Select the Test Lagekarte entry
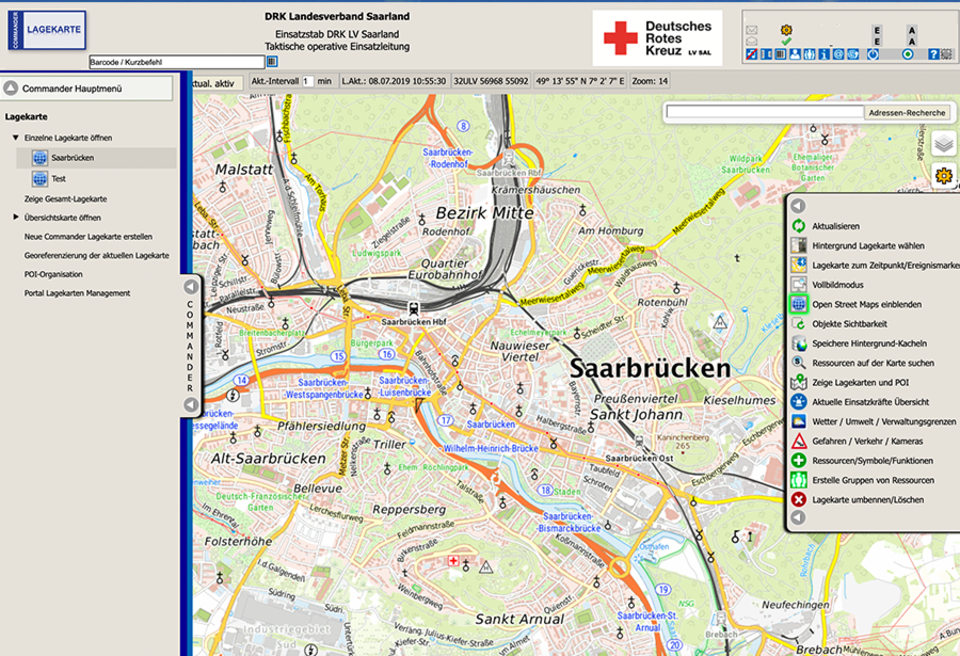Viewport: 960px width, 656px height. tap(58, 179)
